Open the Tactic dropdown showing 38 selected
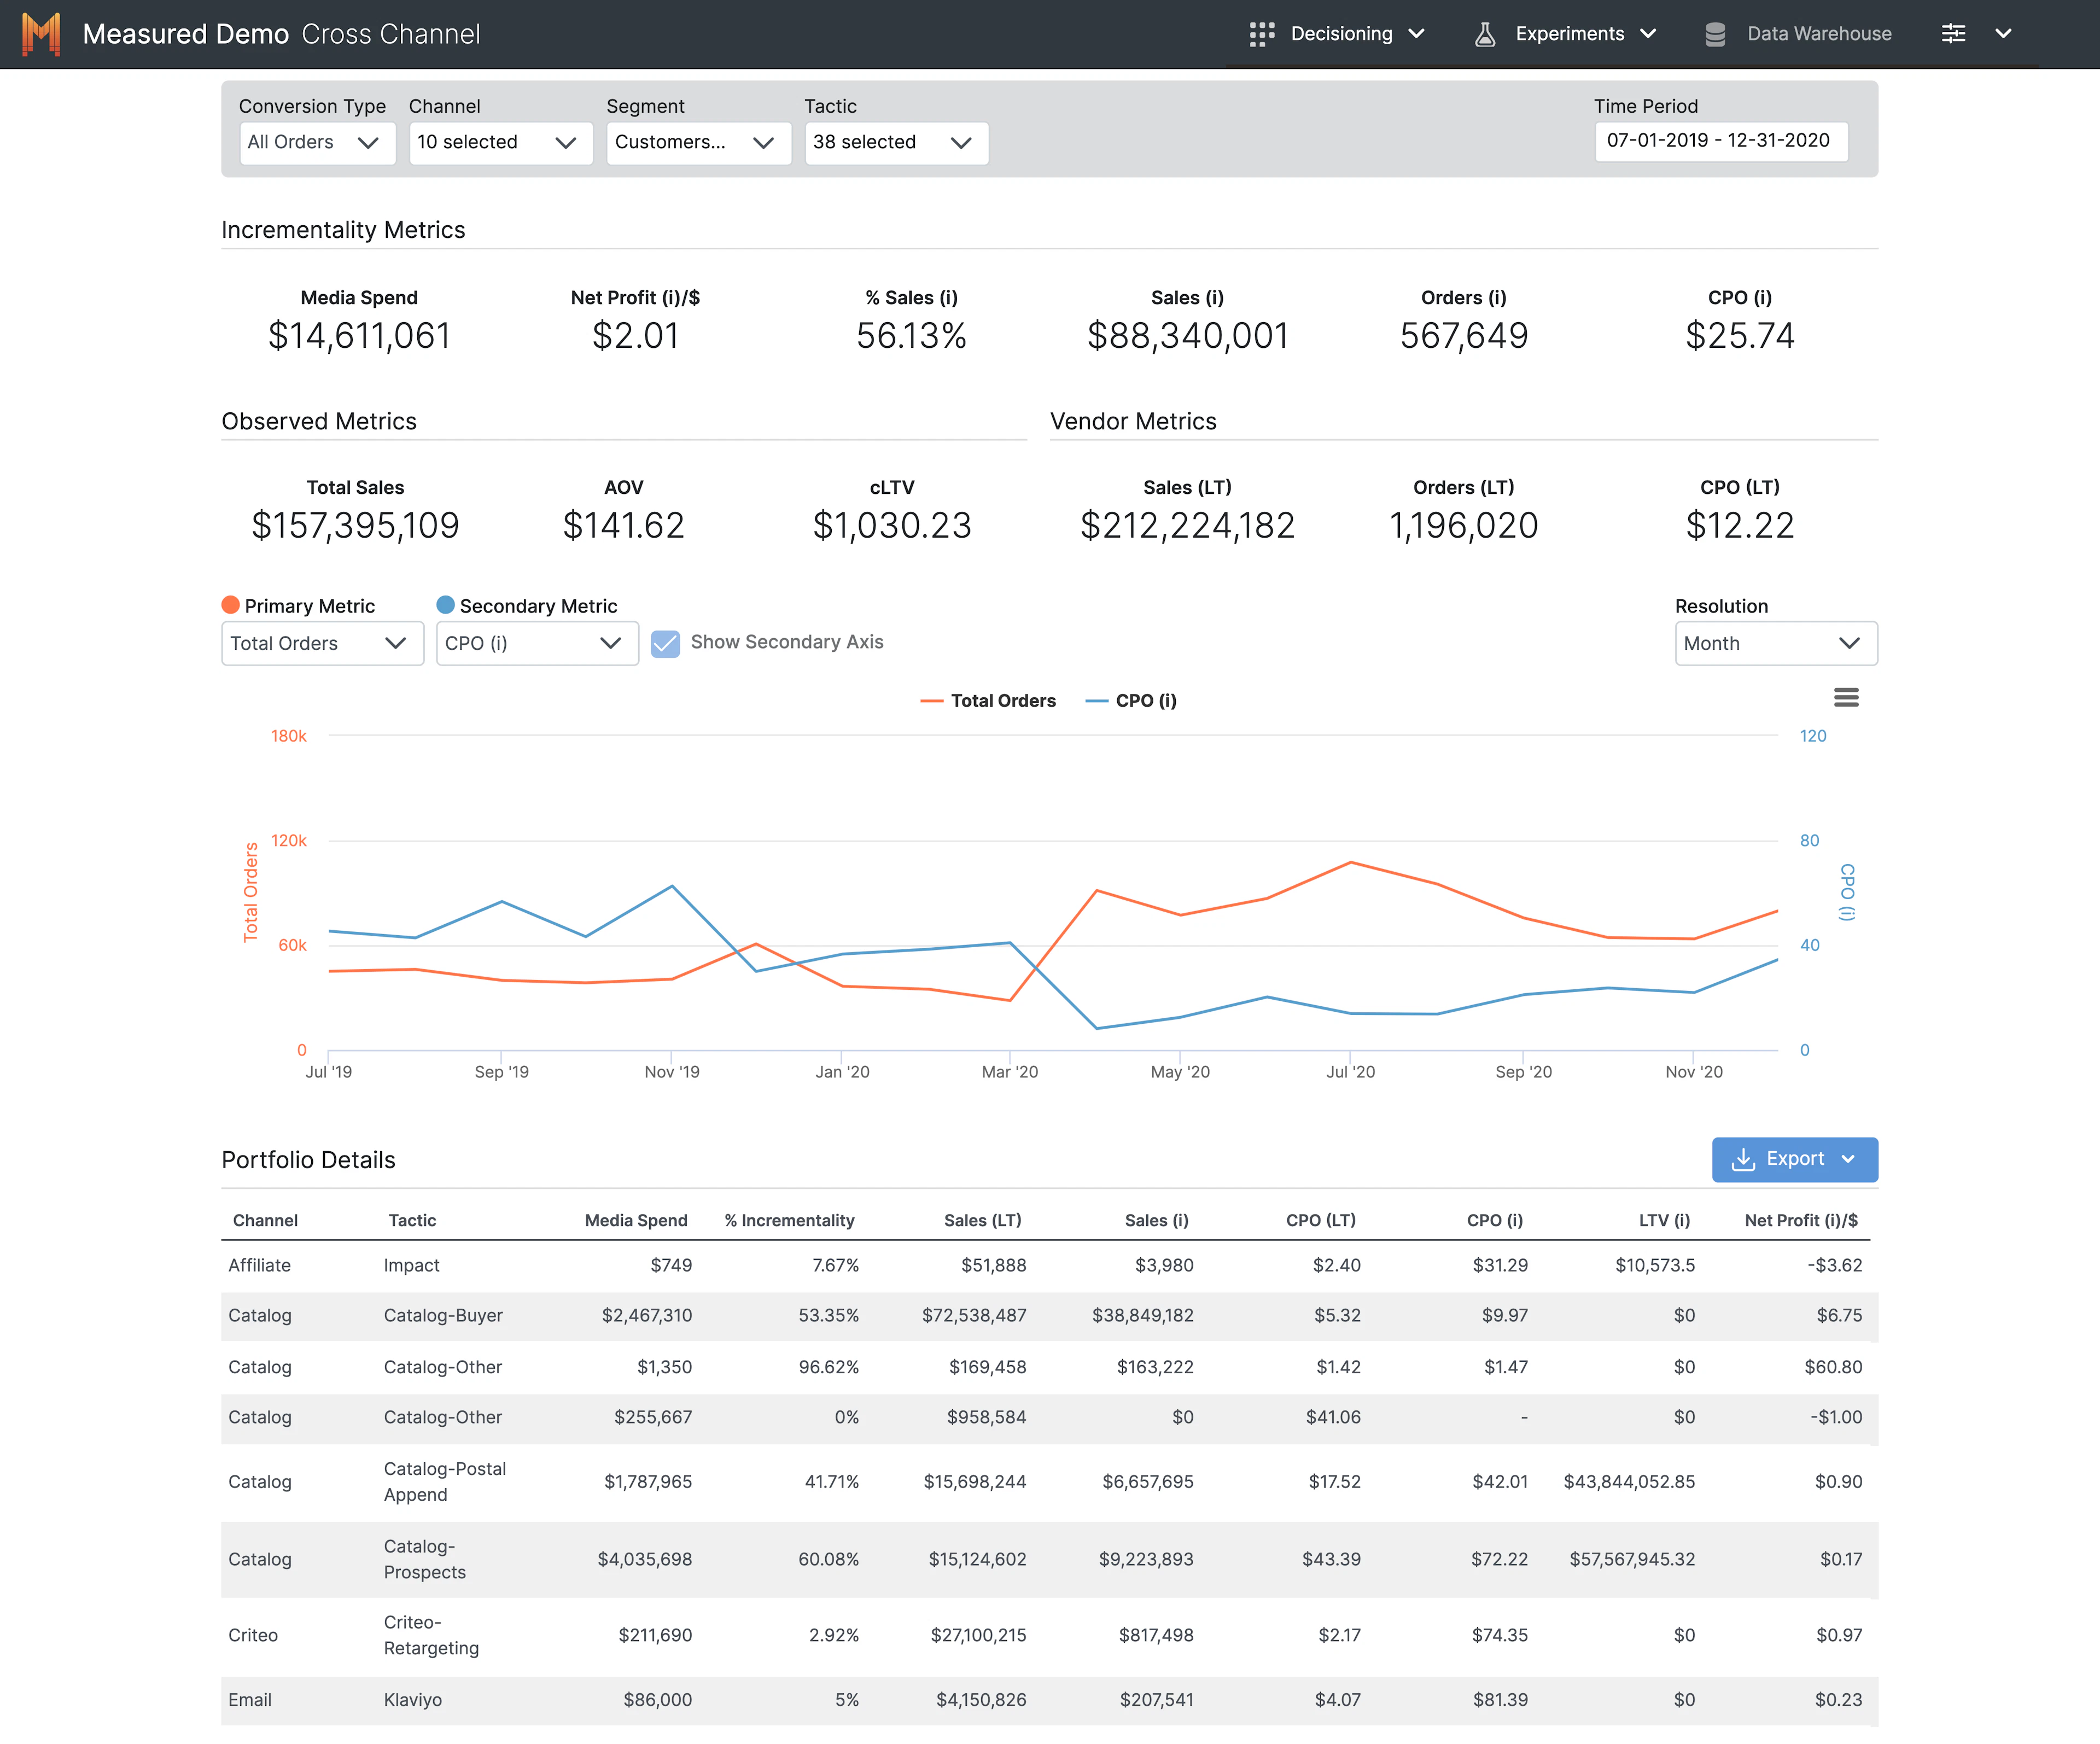 (x=896, y=142)
